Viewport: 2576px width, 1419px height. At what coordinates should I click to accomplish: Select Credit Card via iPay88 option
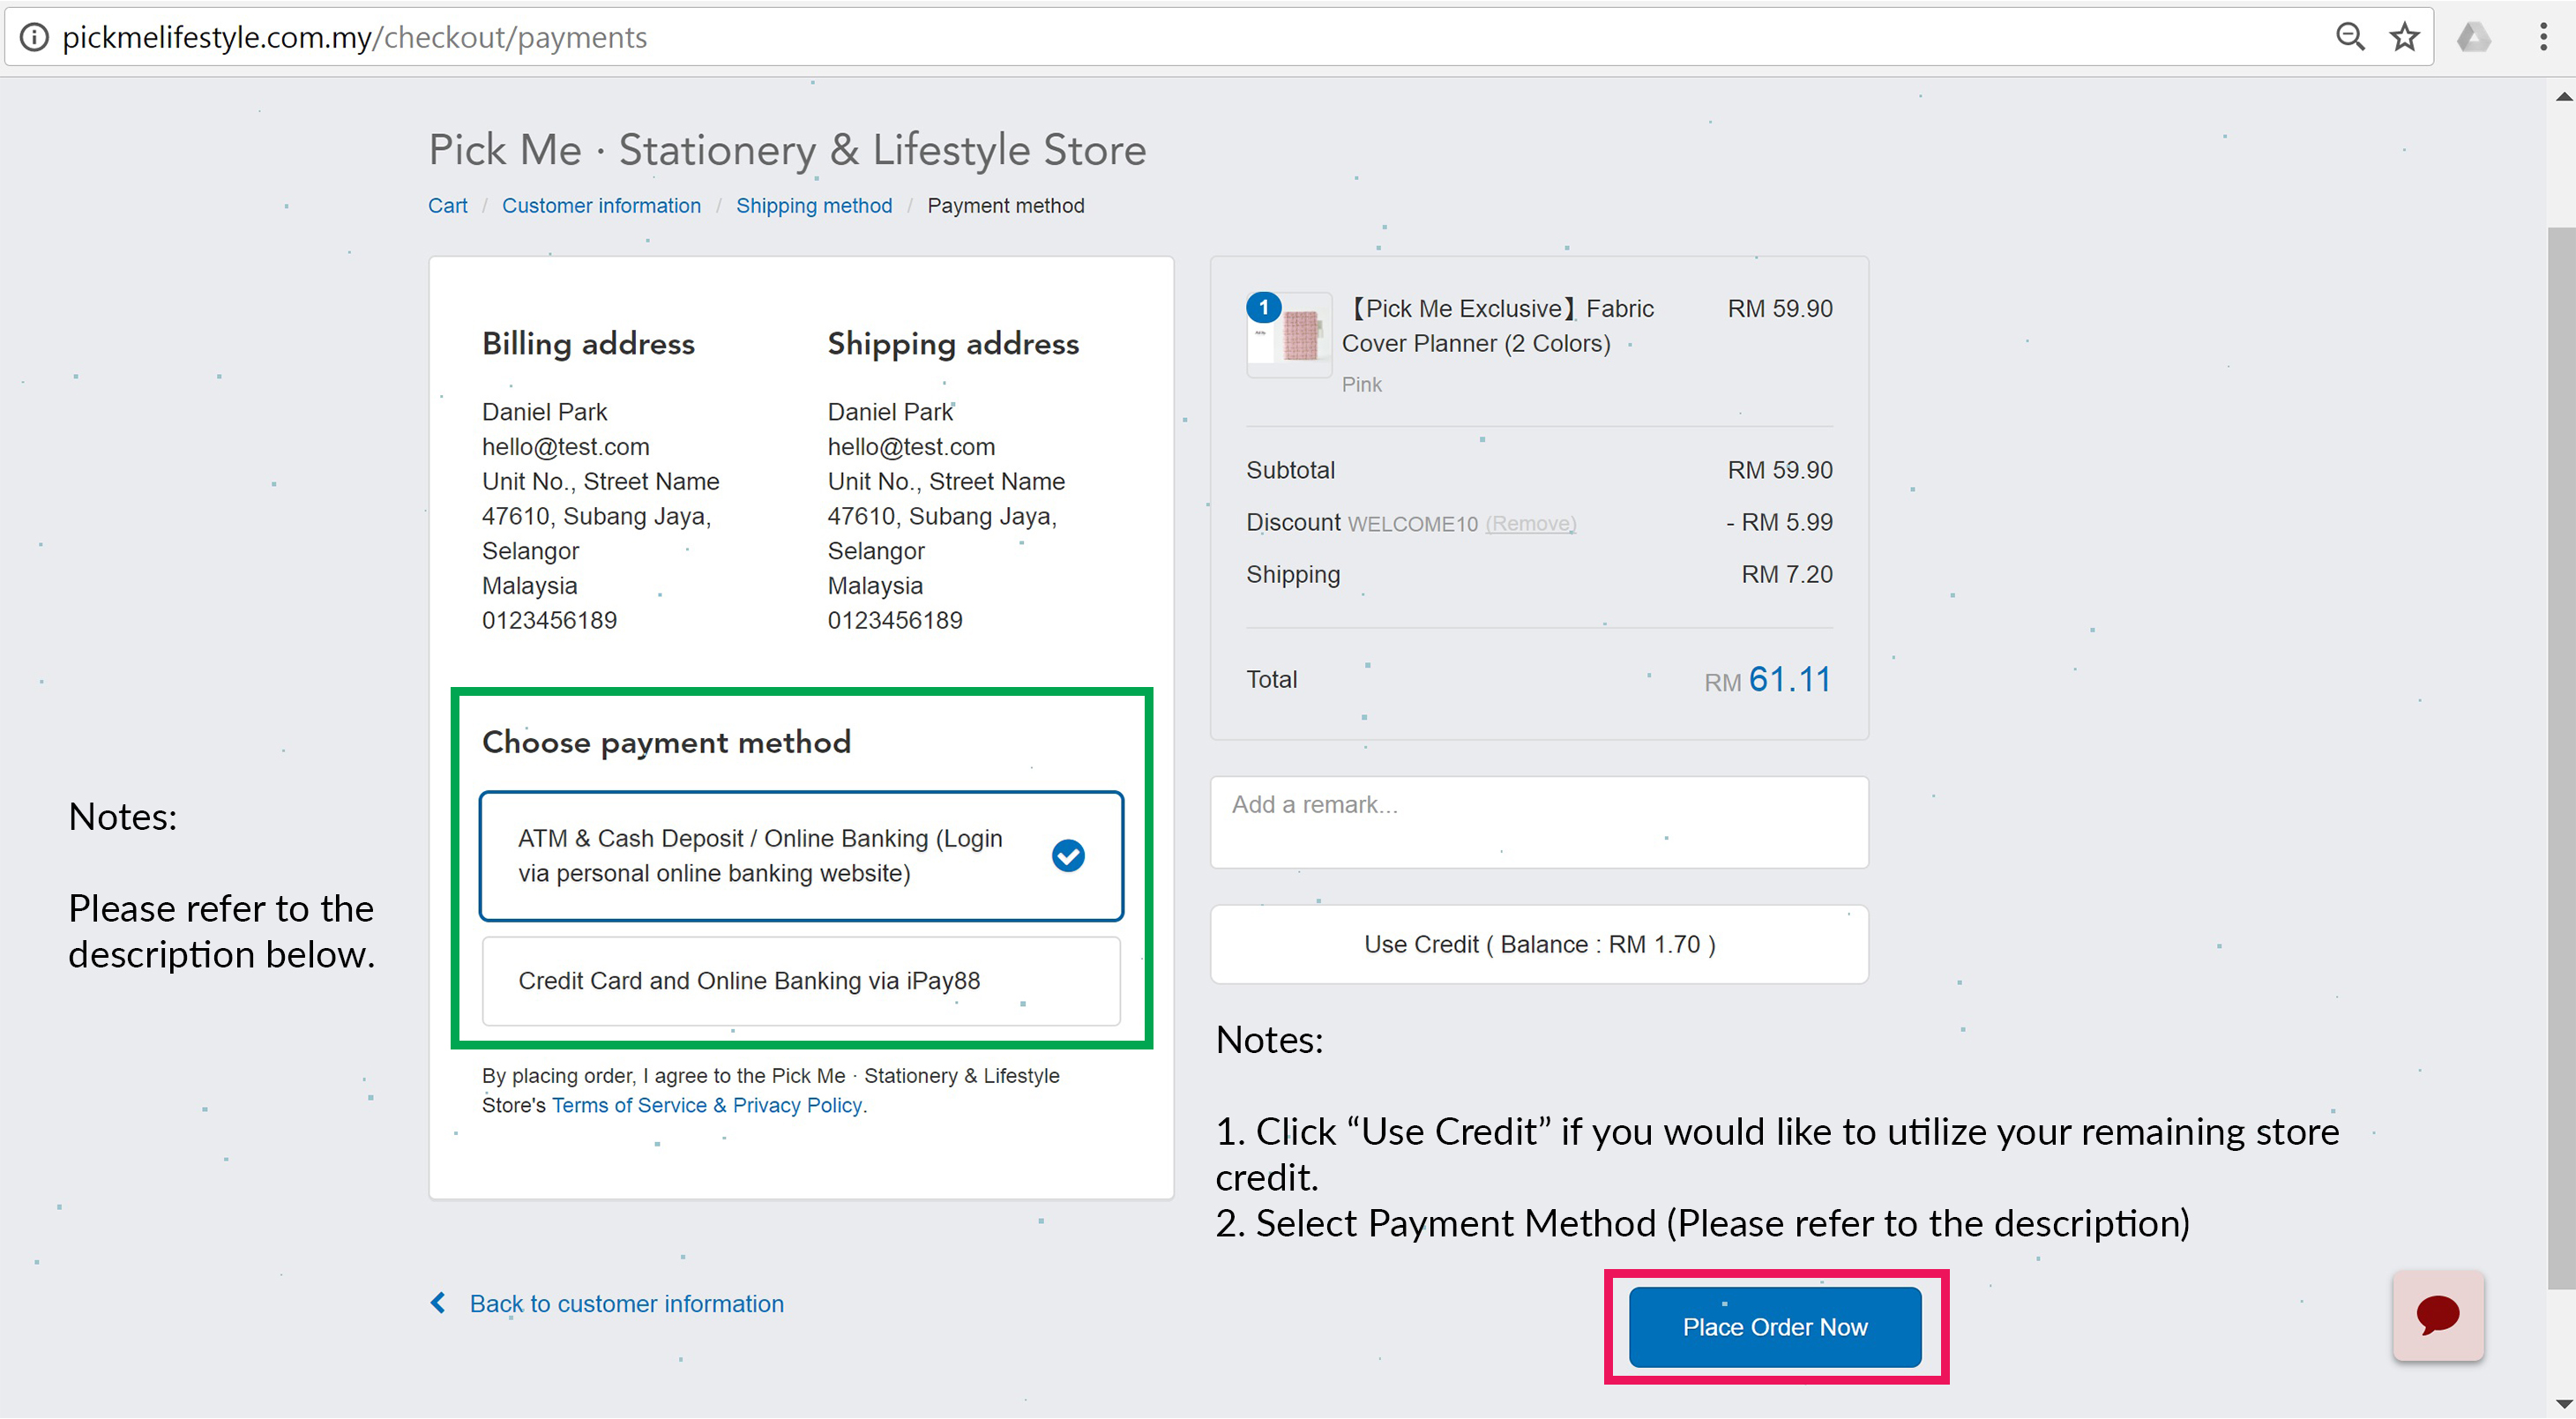(x=801, y=981)
